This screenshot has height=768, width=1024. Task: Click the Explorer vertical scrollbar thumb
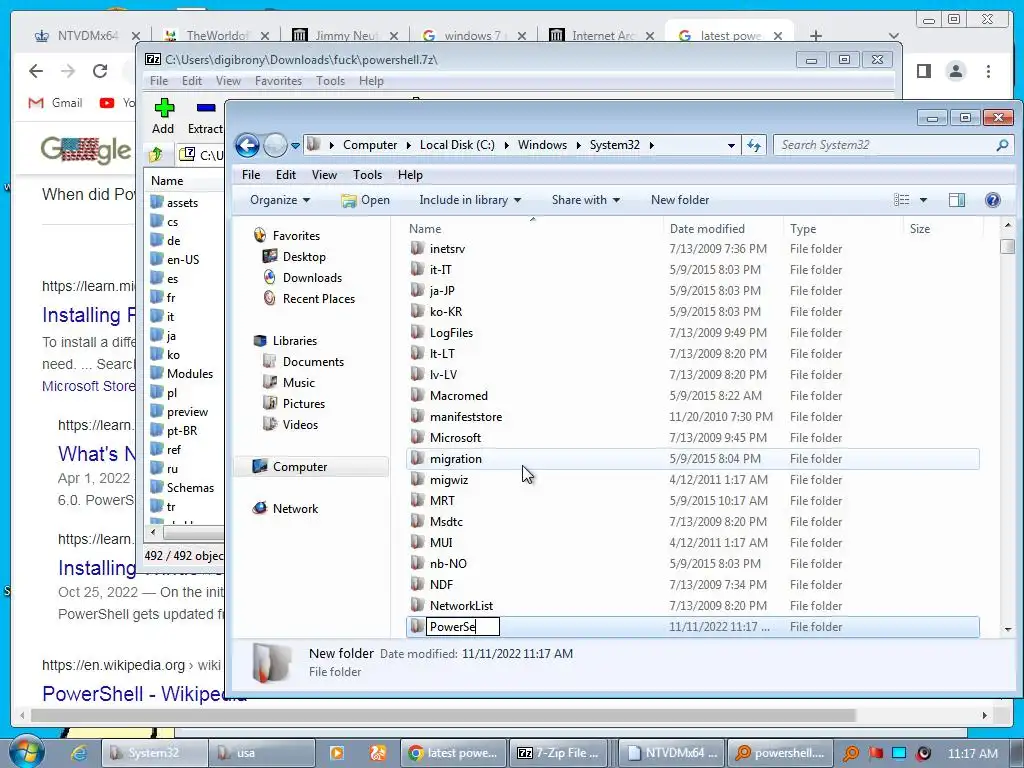click(1008, 247)
